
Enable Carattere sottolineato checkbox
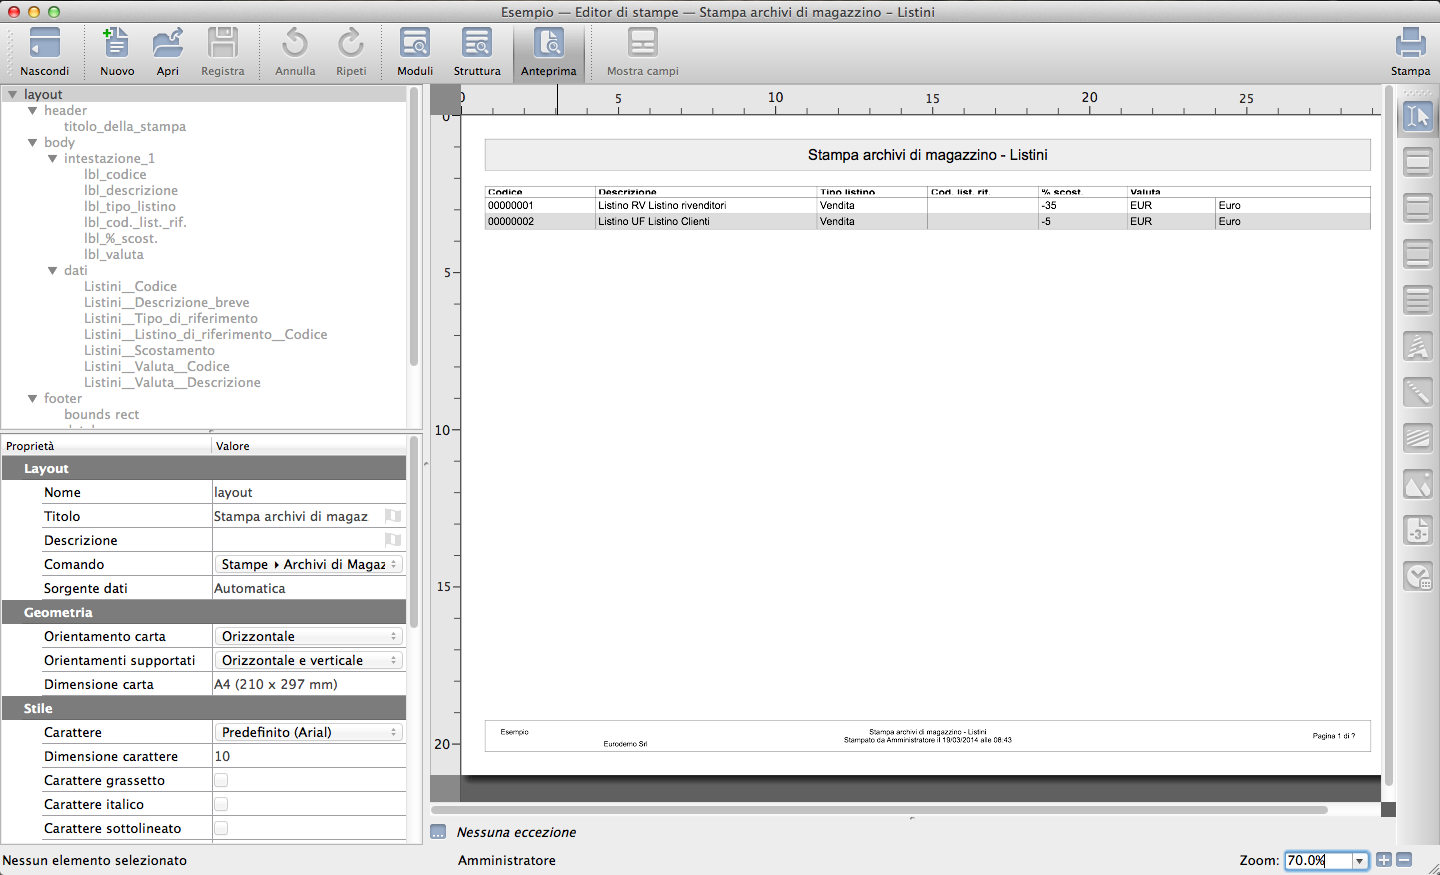221,828
